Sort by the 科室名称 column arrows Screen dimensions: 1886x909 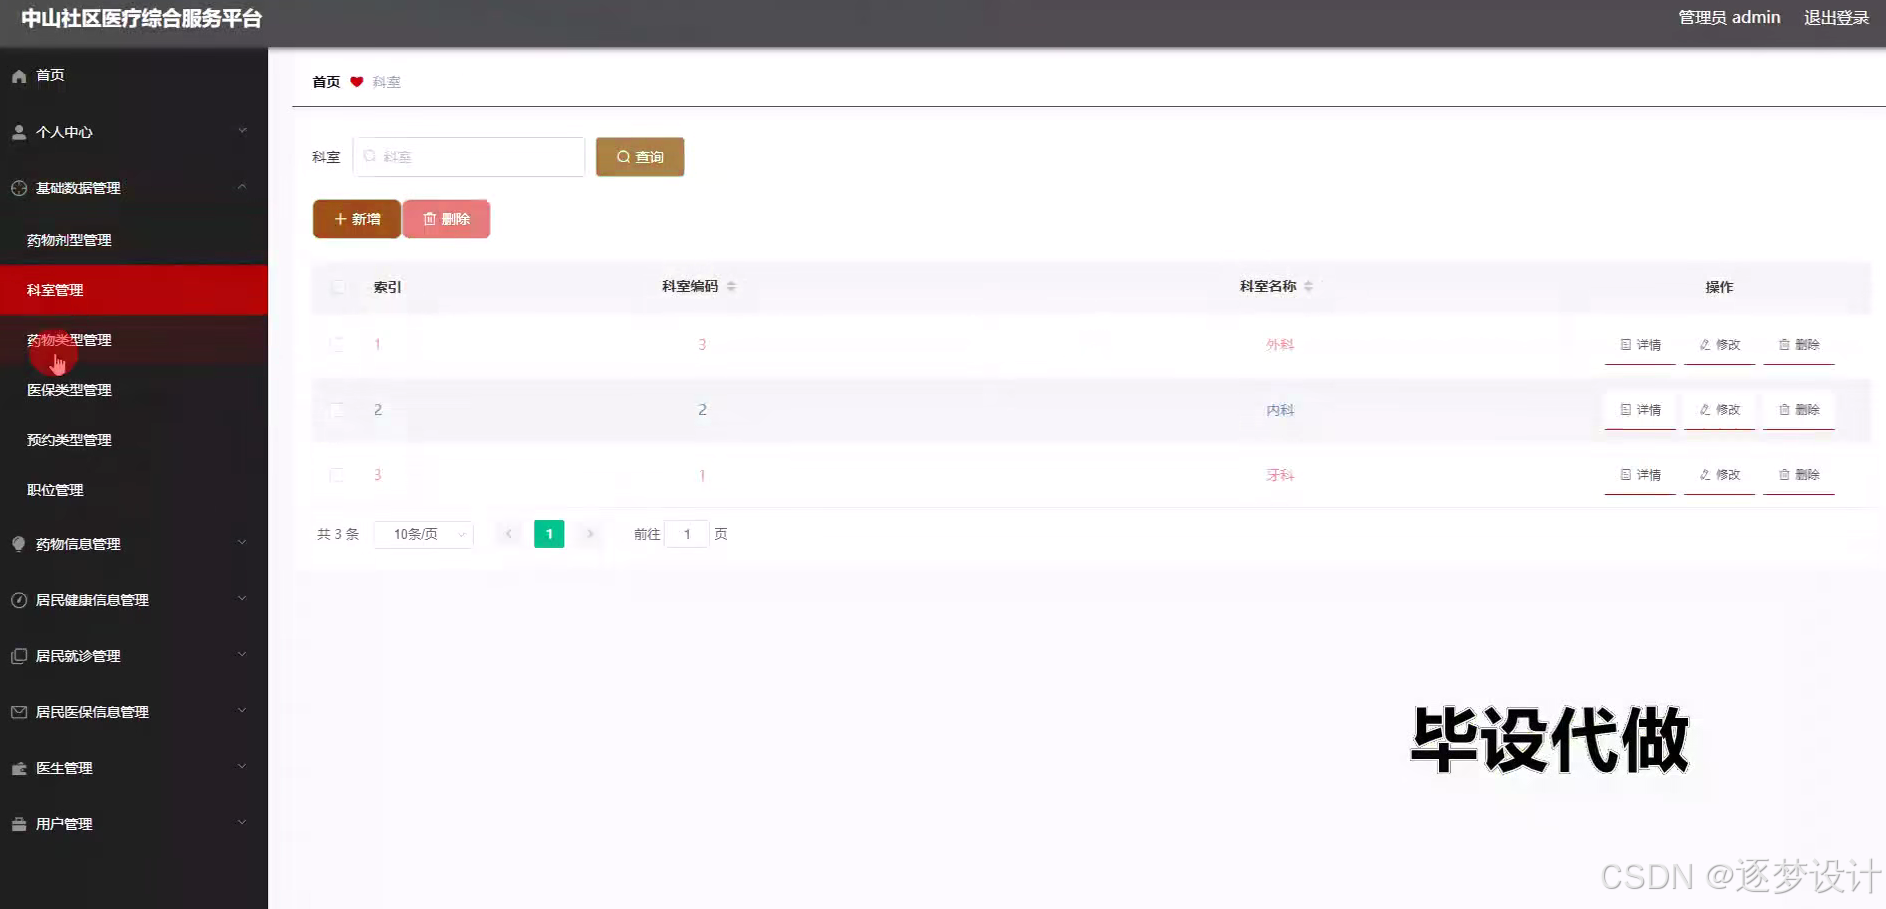(x=1308, y=286)
